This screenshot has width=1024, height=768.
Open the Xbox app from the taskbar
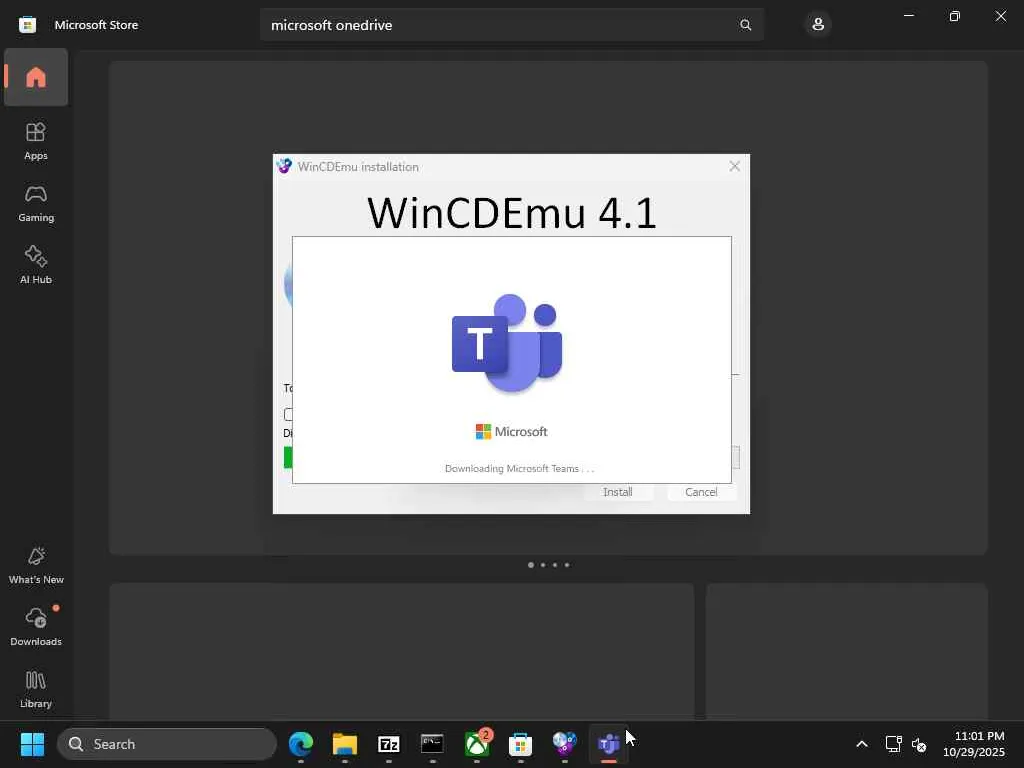[x=477, y=744]
